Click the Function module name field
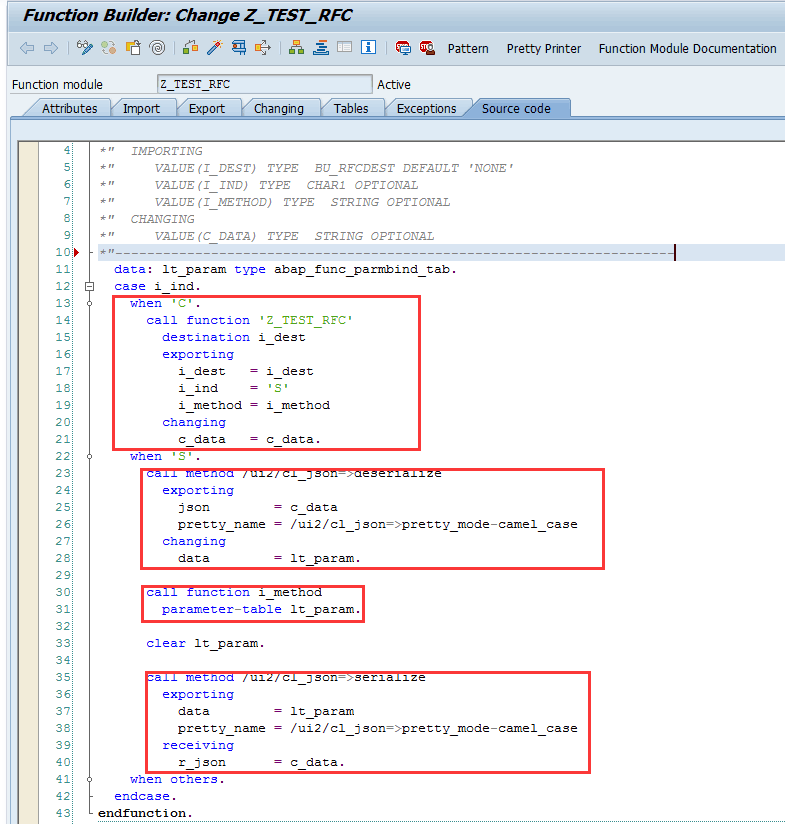 click(264, 84)
